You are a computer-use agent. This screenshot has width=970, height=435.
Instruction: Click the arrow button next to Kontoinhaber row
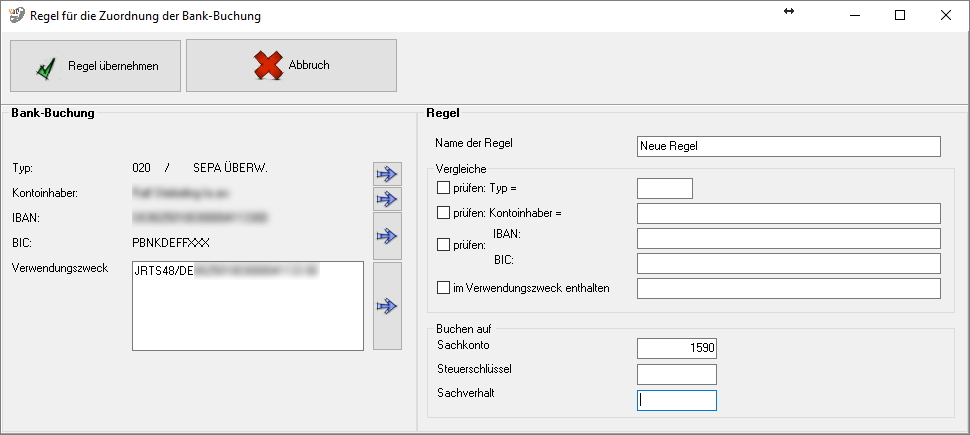coord(386,199)
